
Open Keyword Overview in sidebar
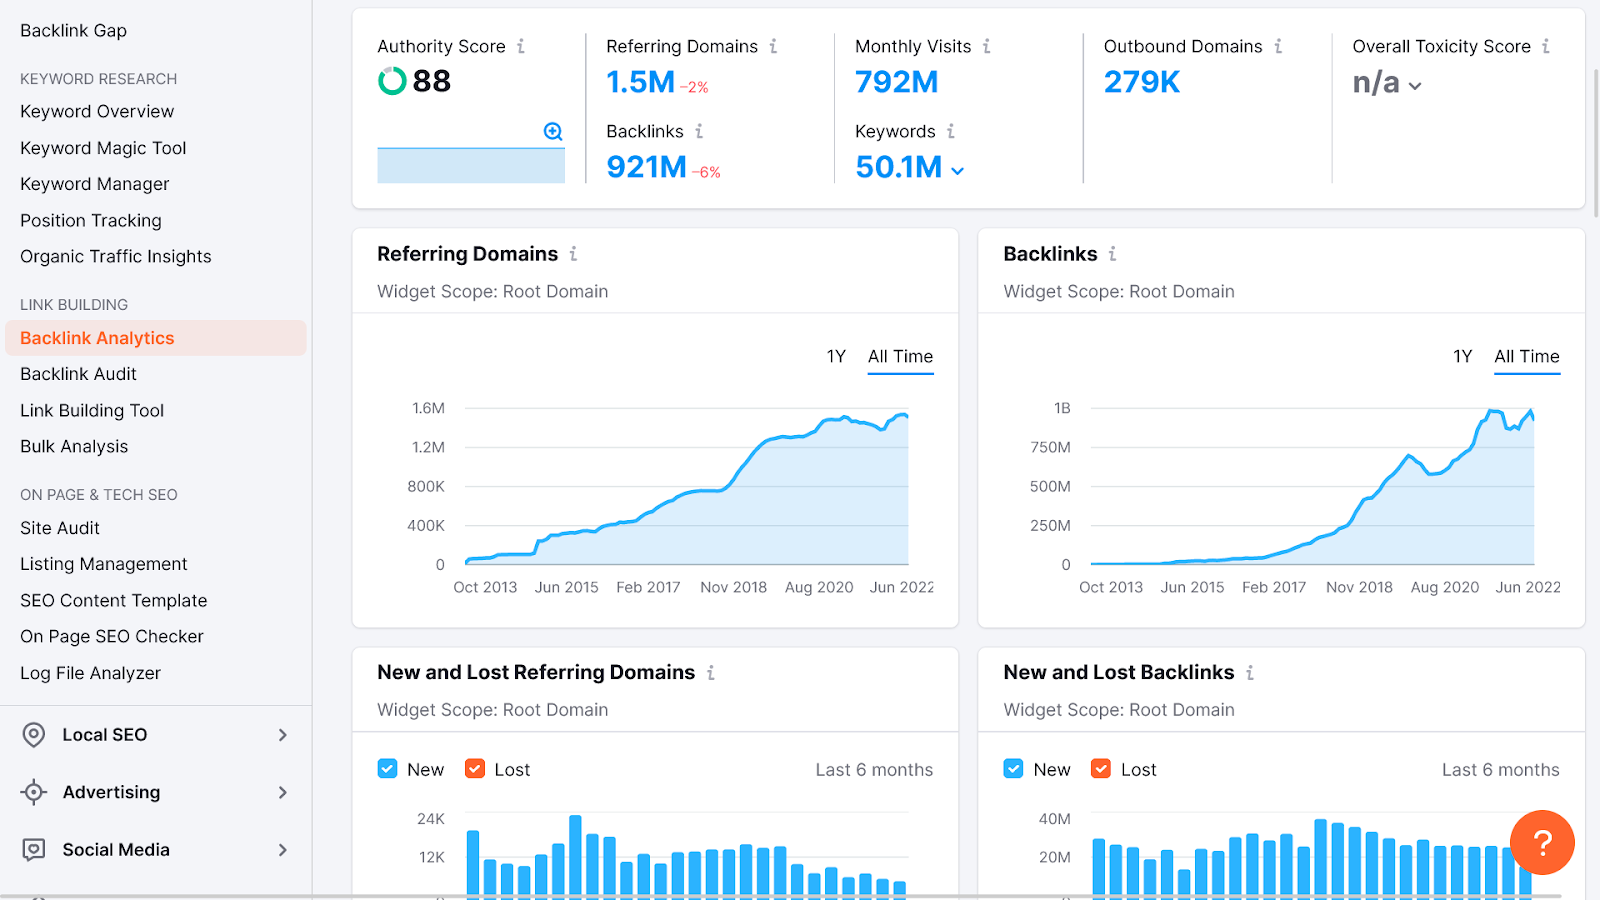point(97,112)
